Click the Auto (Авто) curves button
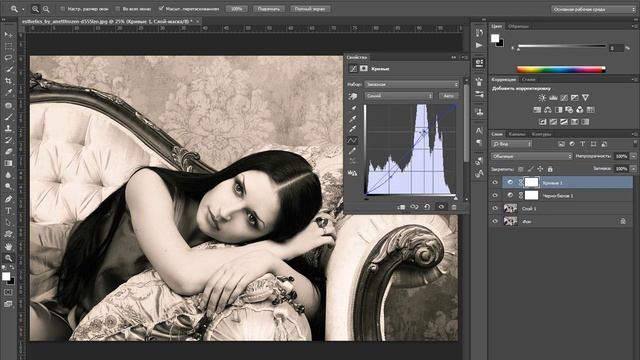Image resolution: width=640 pixels, height=360 pixels. click(448, 96)
